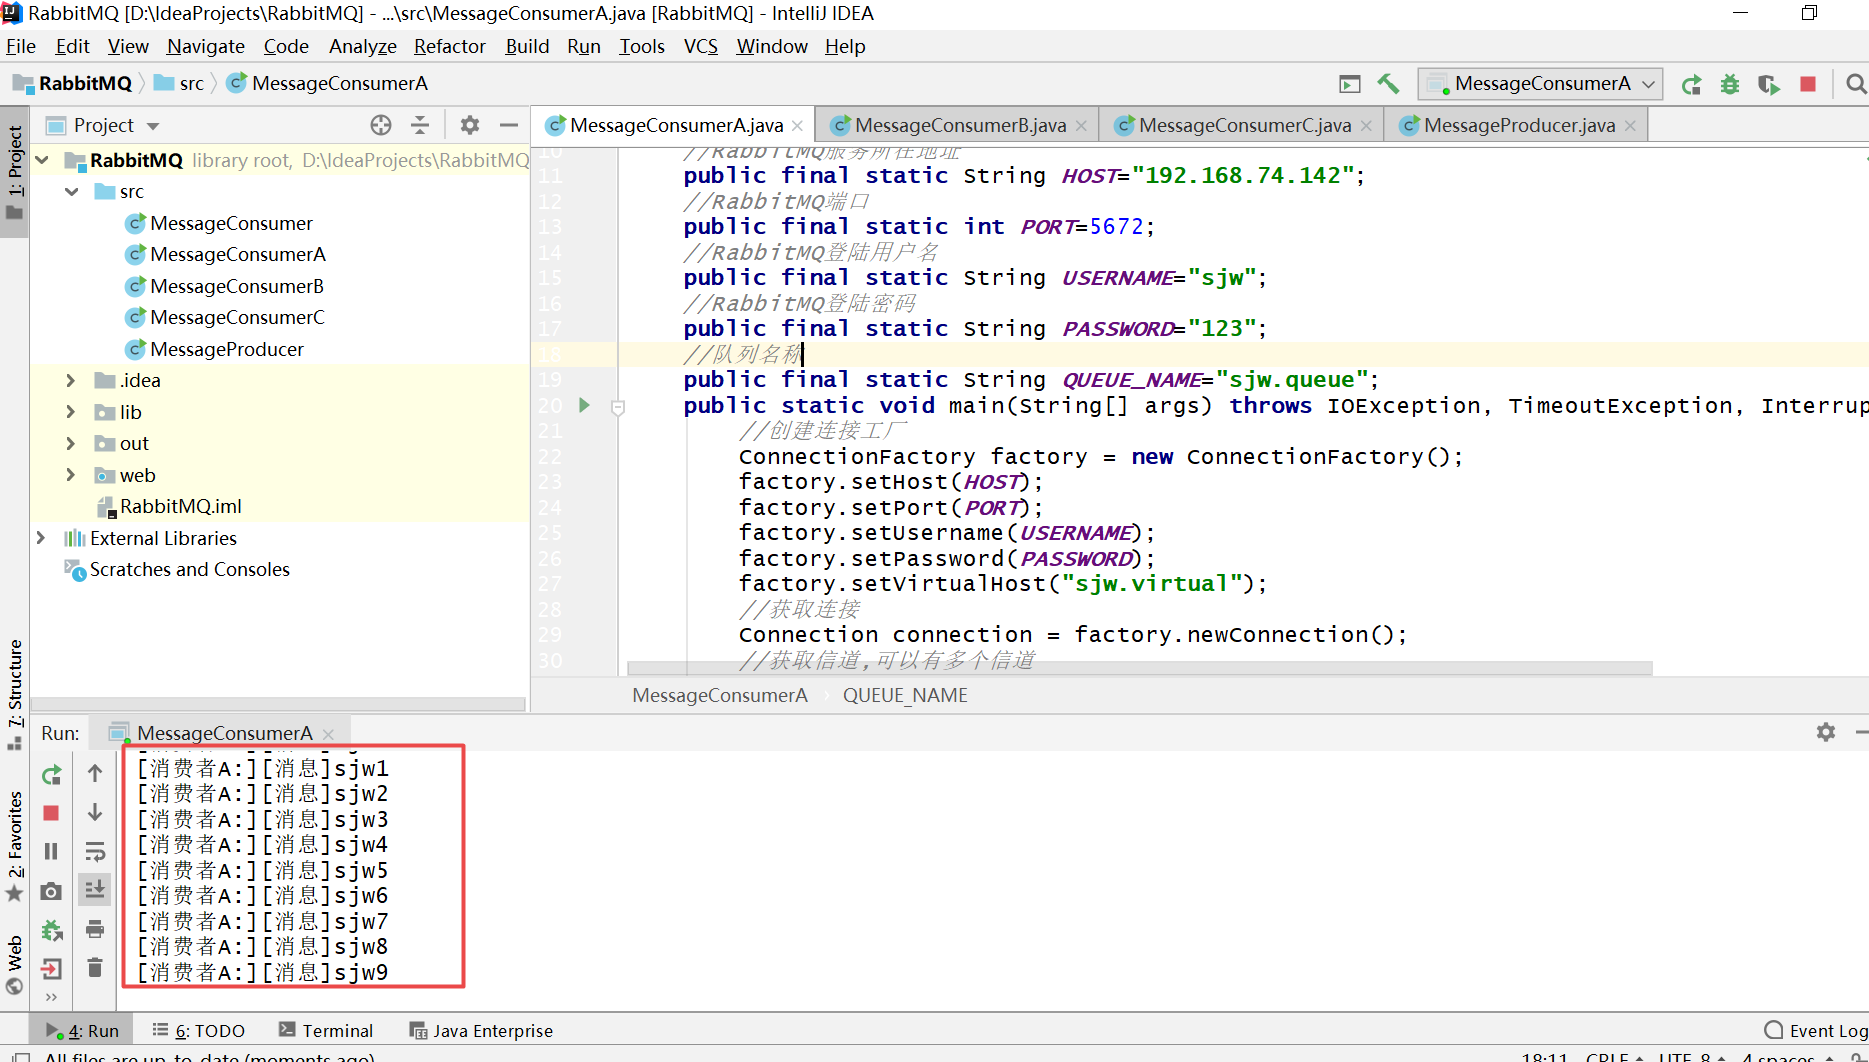1869x1062 pixels.
Task: Toggle the 2: Favorites side tool window
Action: coord(14,846)
